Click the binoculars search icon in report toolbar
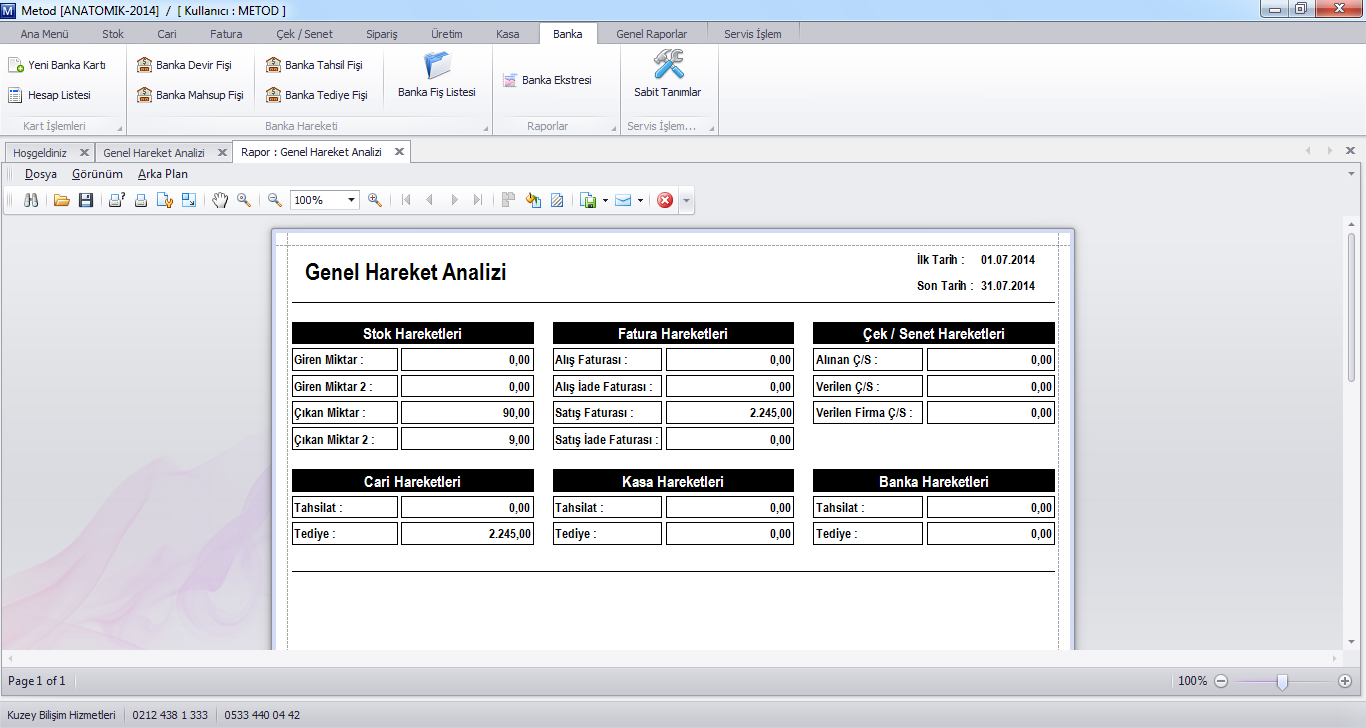 [x=31, y=200]
